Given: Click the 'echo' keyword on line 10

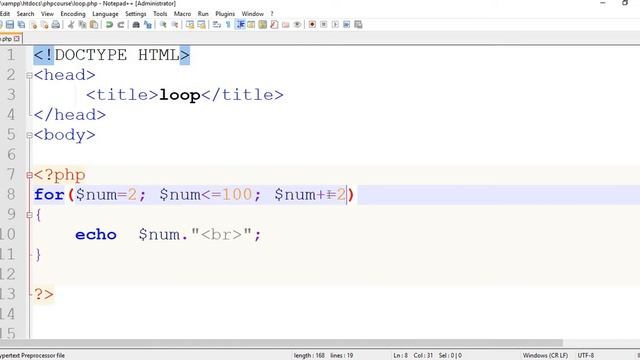Looking at the screenshot, I should pyautogui.click(x=96, y=235).
